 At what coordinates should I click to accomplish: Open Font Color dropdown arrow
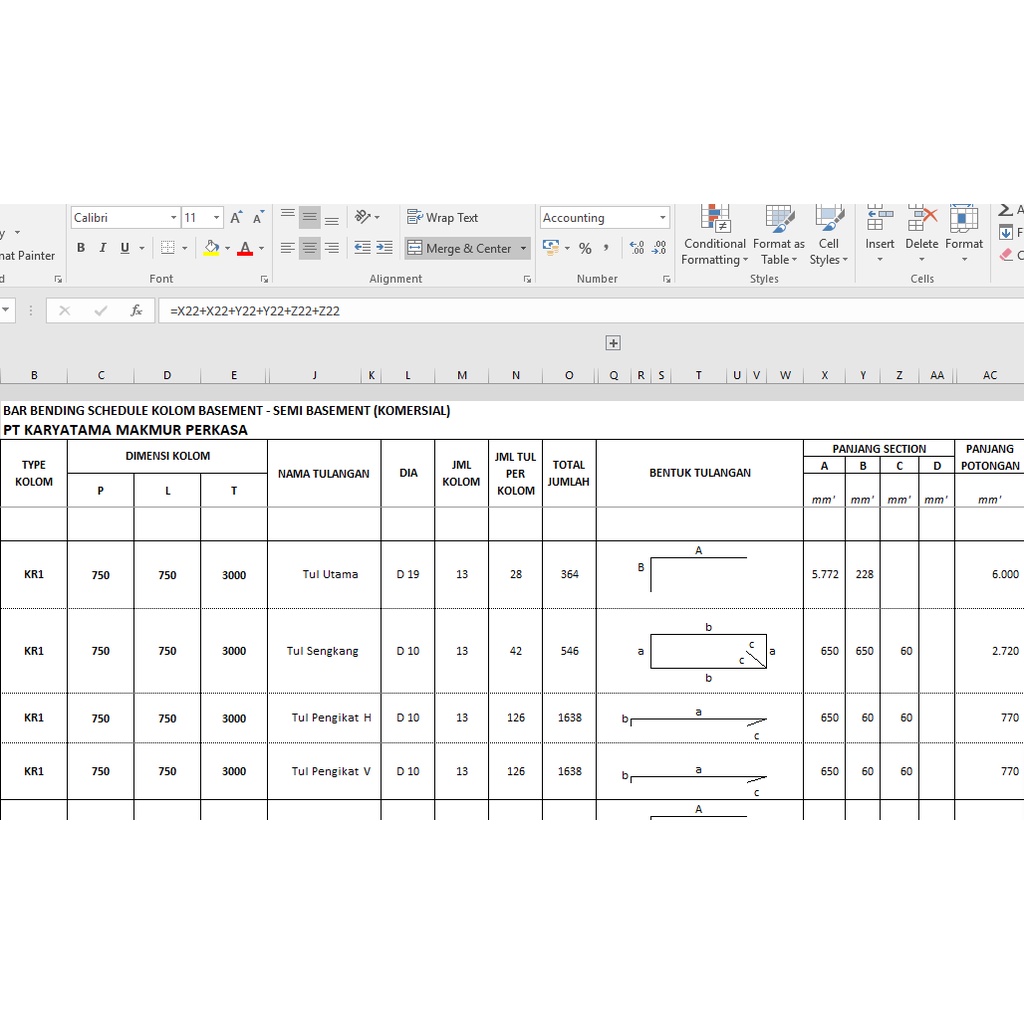coord(262,248)
